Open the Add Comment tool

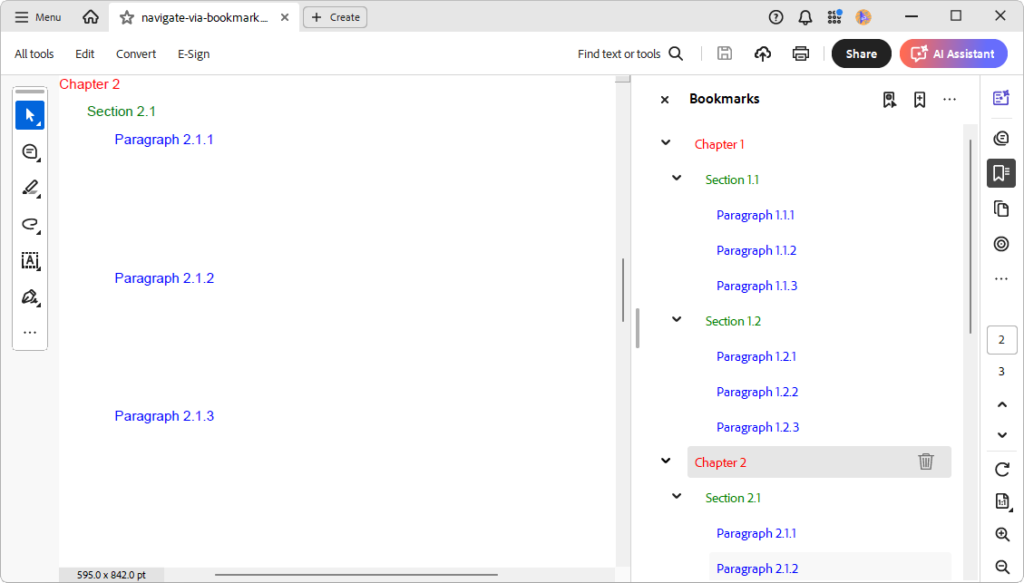(30, 152)
